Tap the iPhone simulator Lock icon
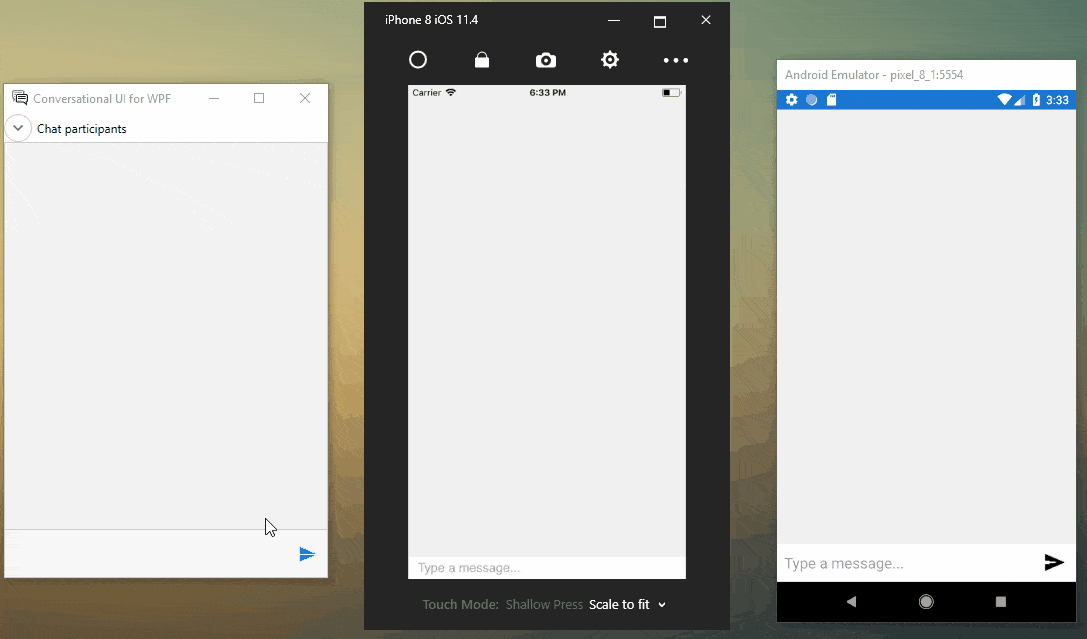 482,60
